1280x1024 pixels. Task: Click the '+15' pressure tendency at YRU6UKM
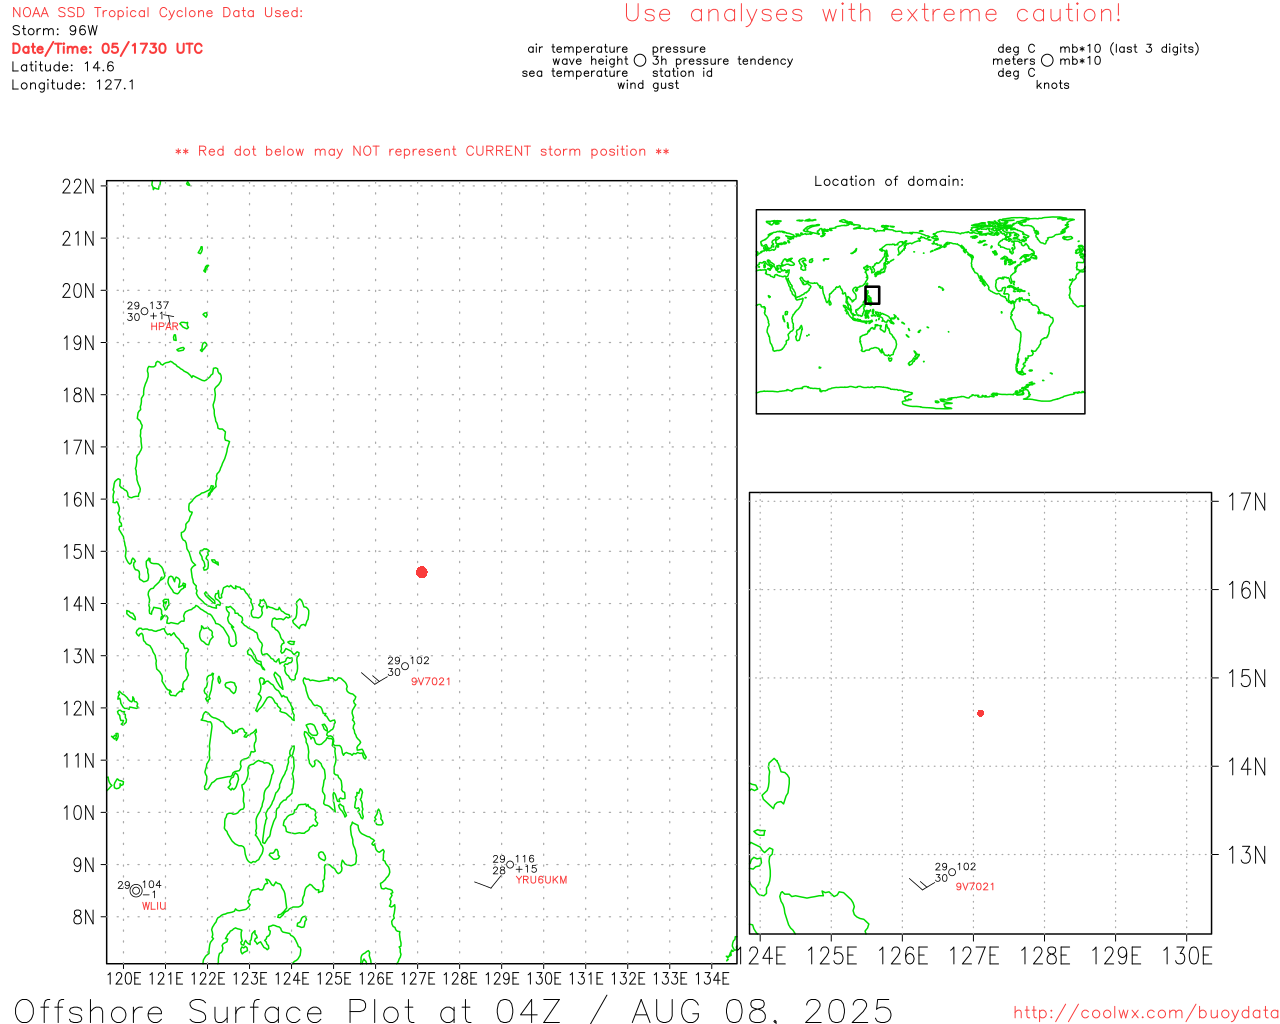pos(526,869)
